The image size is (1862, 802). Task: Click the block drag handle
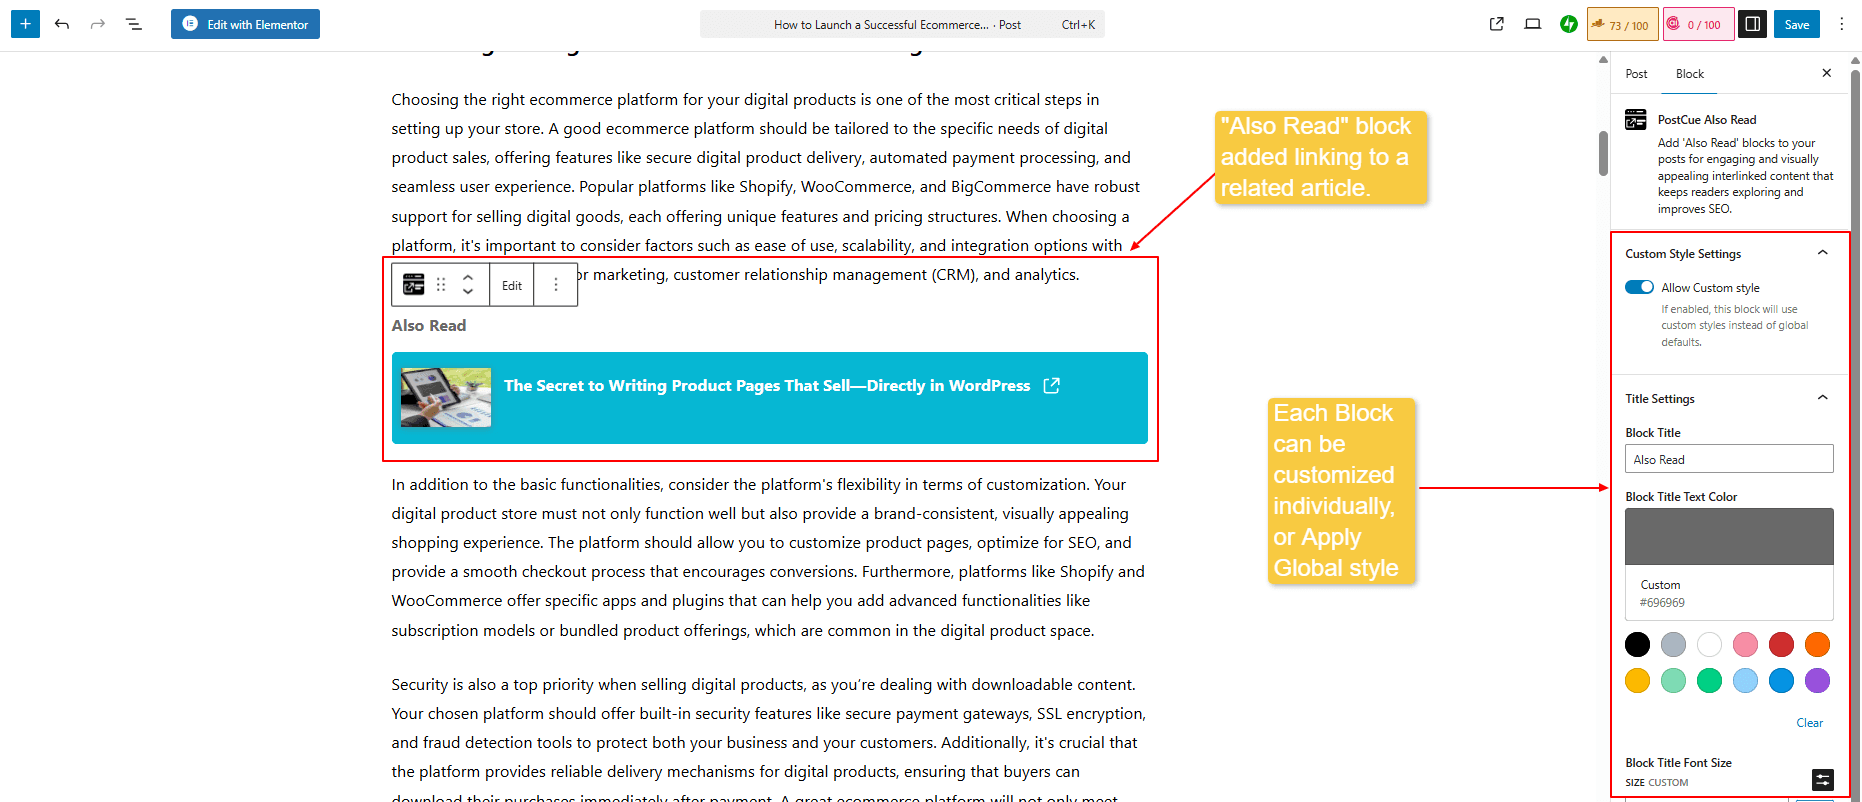click(x=441, y=285)
